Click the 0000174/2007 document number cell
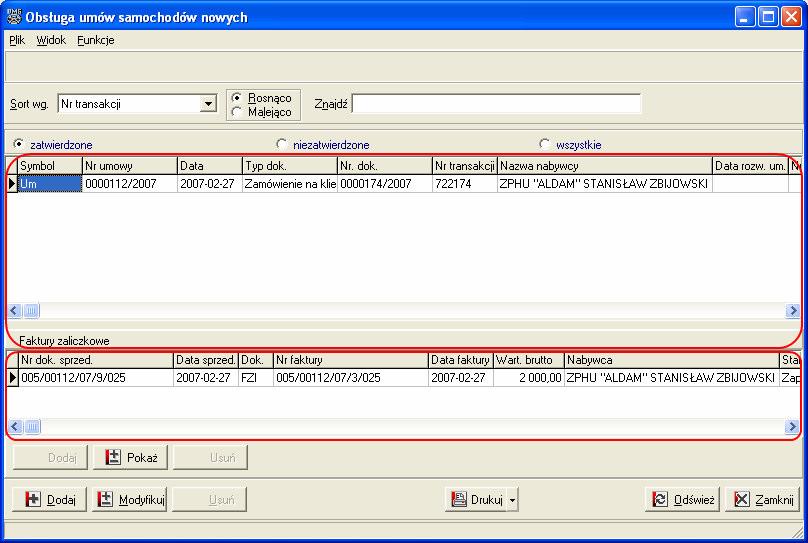The width and height of the screenshot is (808, 543). (385, 184)
